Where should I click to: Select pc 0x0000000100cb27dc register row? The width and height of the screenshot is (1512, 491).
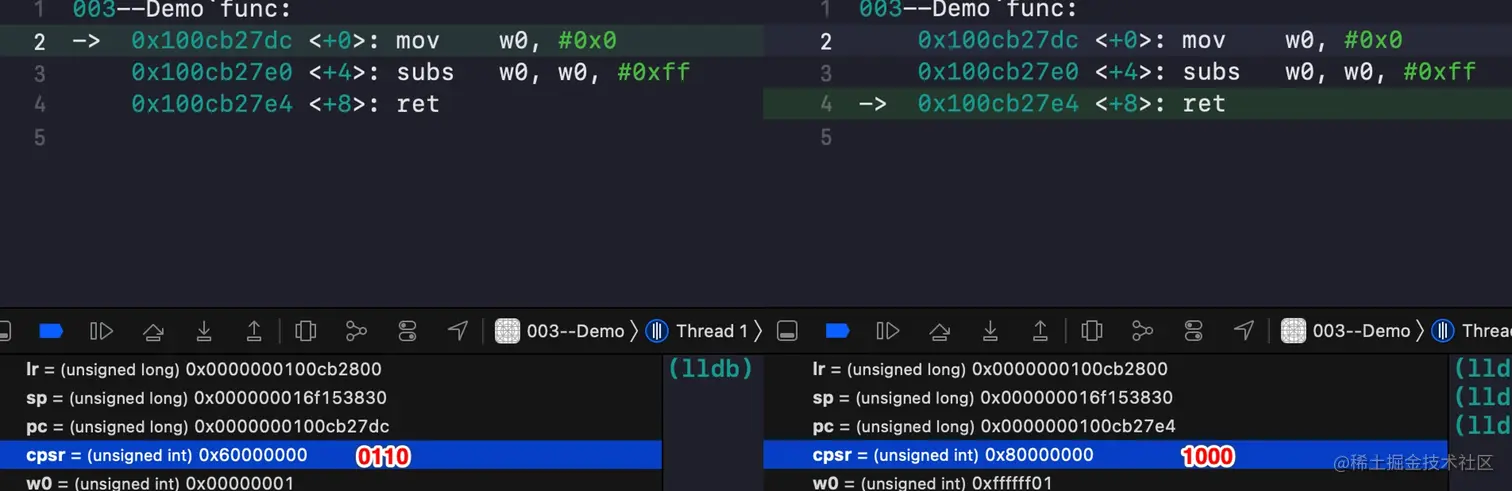click(331, 427)
